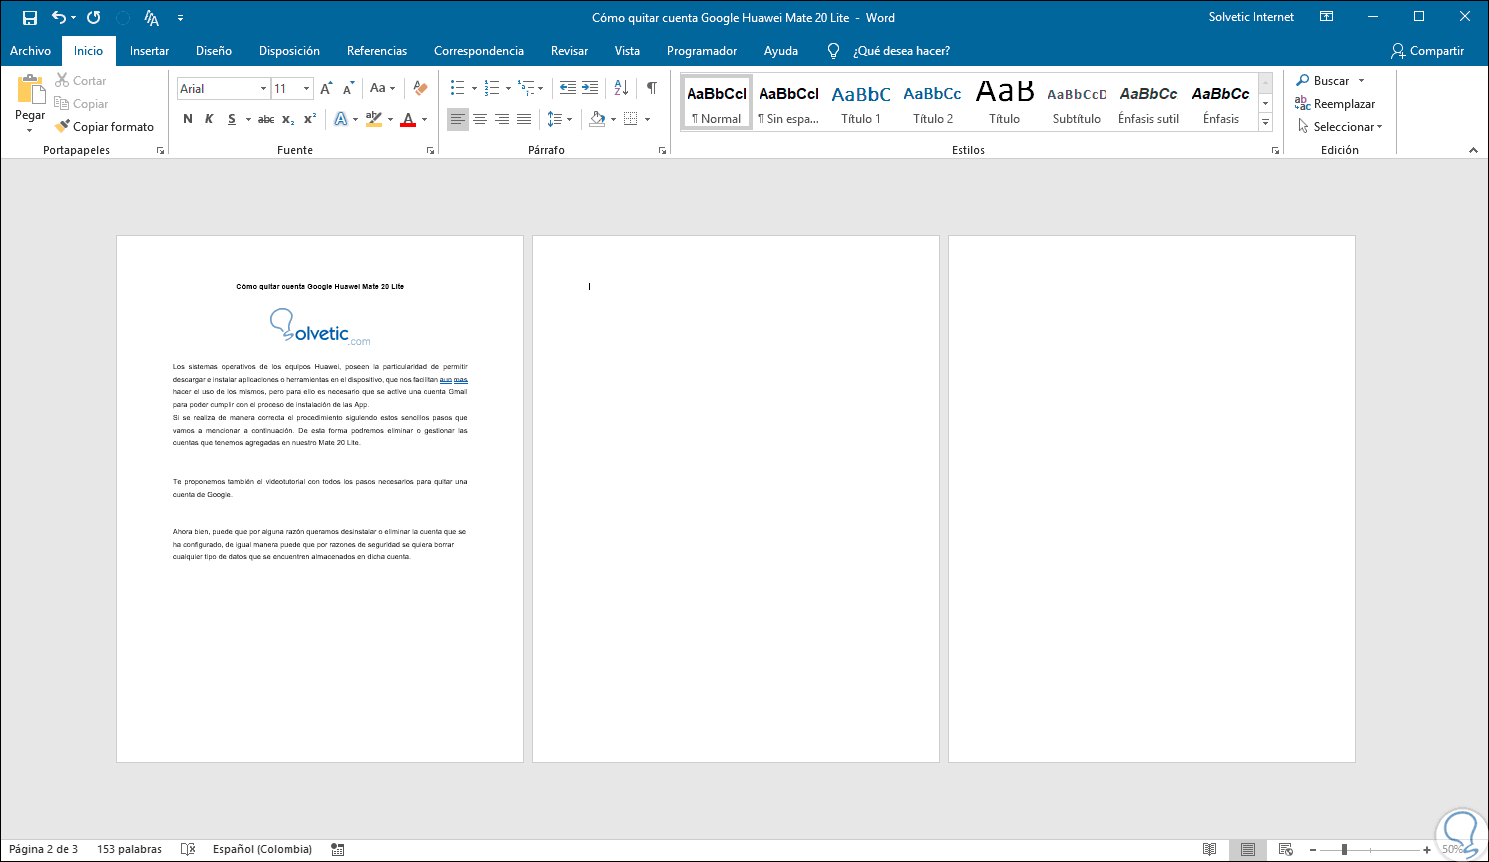1489x862 pixels.
Task: Click the increase indent icon
Action: point(590,88)
